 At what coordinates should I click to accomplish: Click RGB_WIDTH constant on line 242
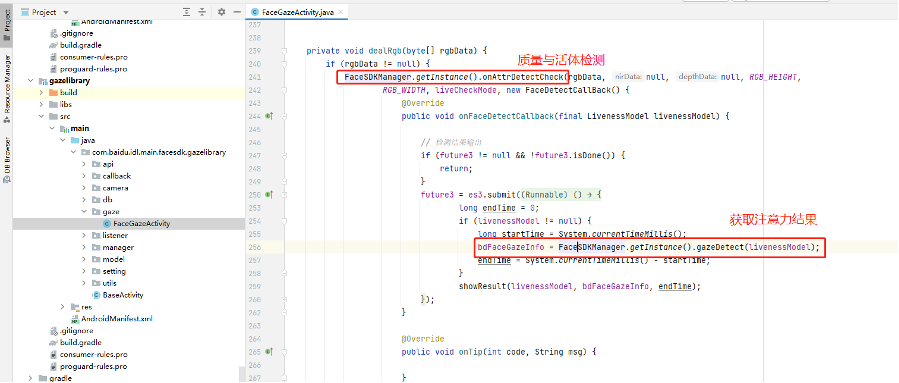pyautogui.click(x=404, y=90)
